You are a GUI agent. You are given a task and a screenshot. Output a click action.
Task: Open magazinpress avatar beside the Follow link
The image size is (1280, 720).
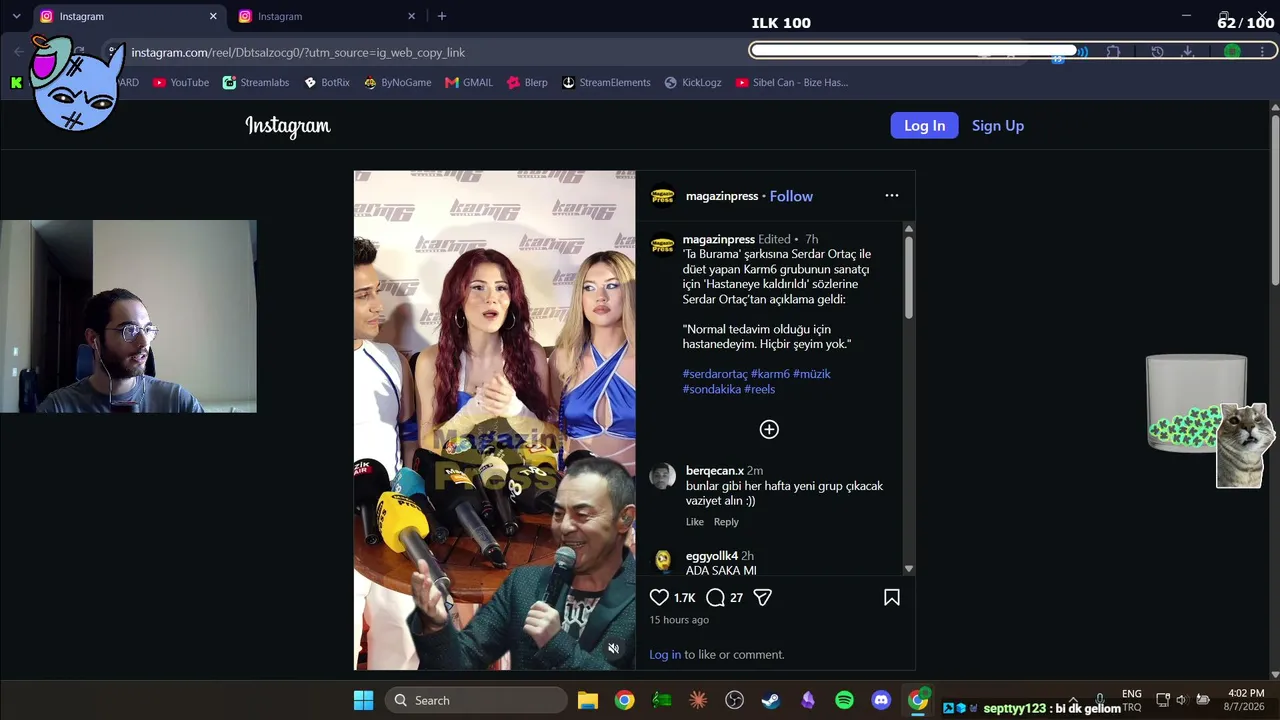coord(663,196)
